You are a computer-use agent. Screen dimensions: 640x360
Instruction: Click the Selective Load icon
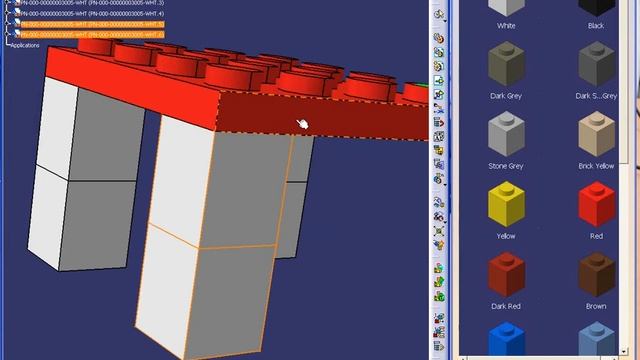[x=438, y=150]
